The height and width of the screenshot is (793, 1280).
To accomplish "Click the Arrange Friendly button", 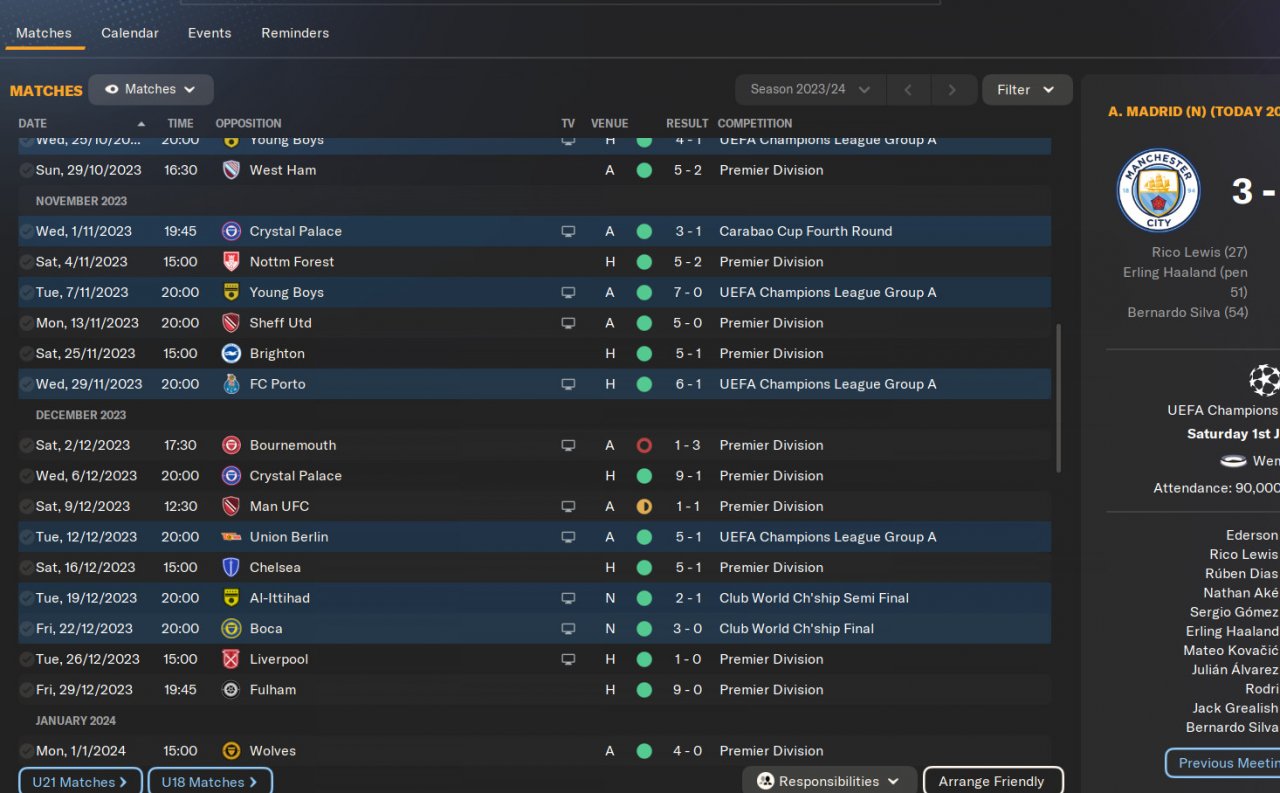I will click(992, 781).
